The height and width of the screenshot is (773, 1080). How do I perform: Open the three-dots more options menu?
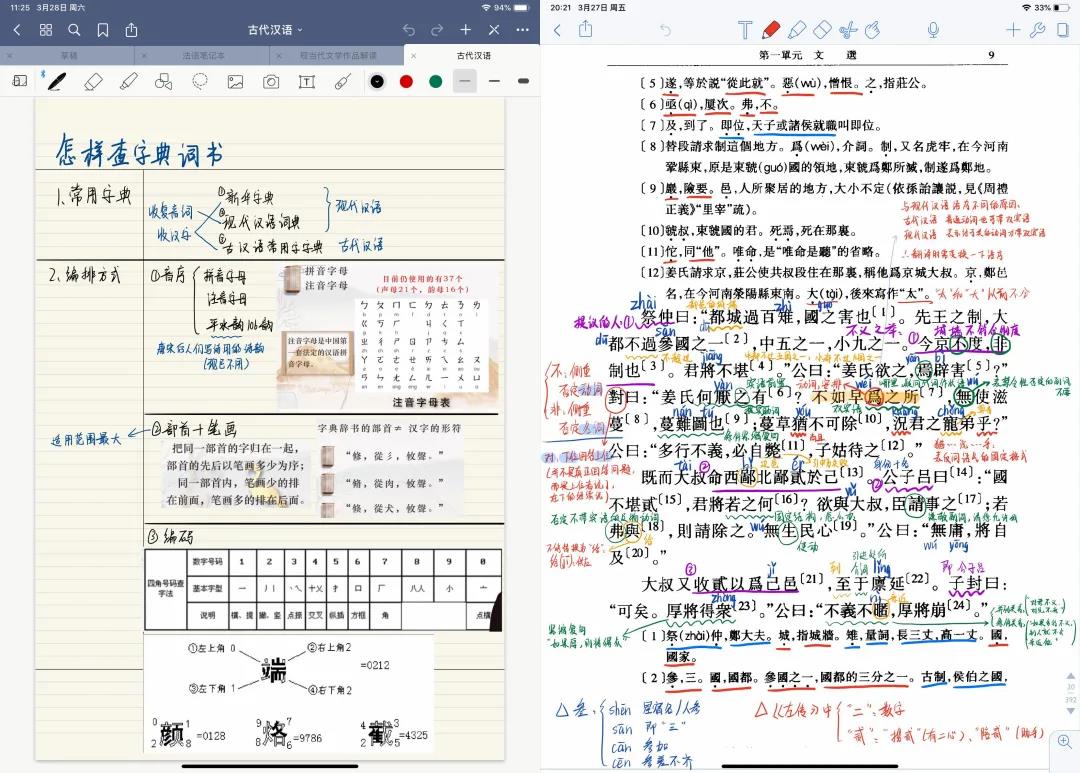pos(522,30)
